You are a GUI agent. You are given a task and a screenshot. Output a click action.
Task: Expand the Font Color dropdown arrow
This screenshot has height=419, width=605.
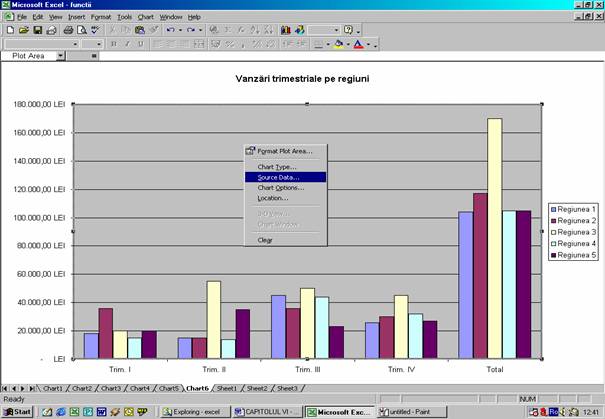pyautogui.click(x=372, y=44)
